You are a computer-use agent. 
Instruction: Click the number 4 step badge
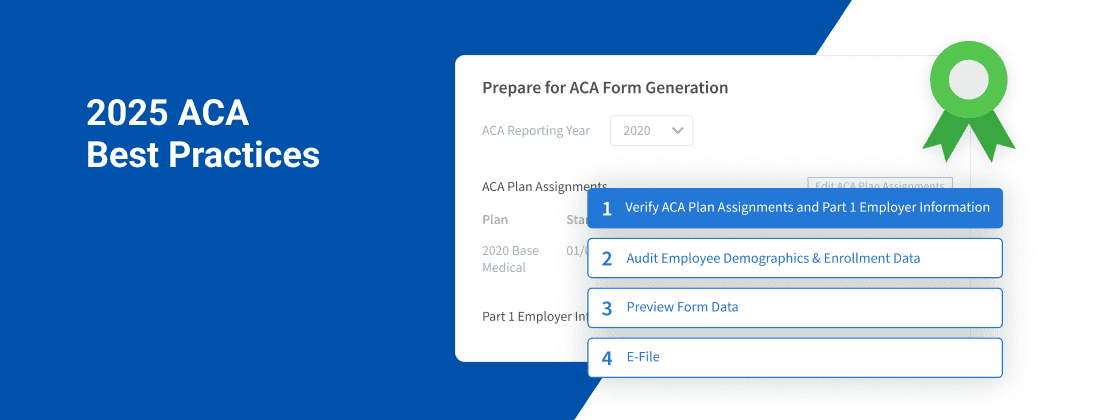click(607, 357)
